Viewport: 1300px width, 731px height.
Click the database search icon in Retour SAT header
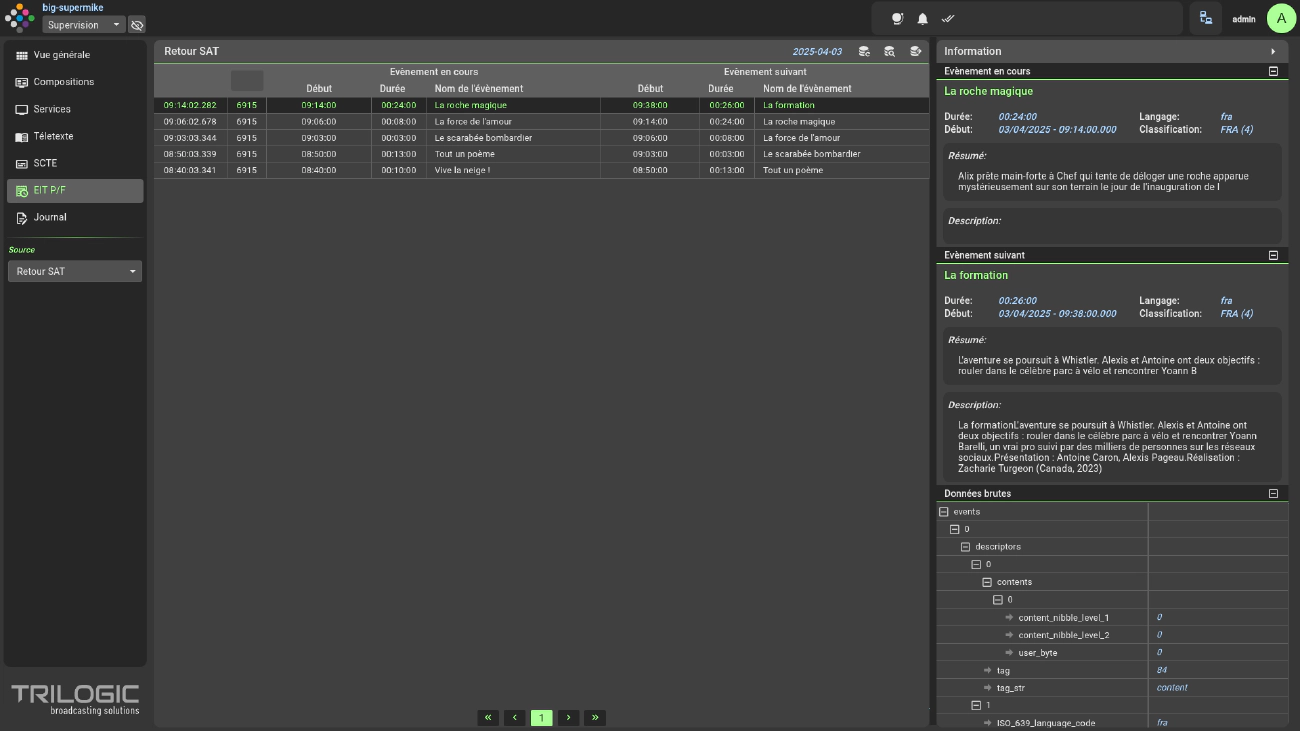coord(889,51)
